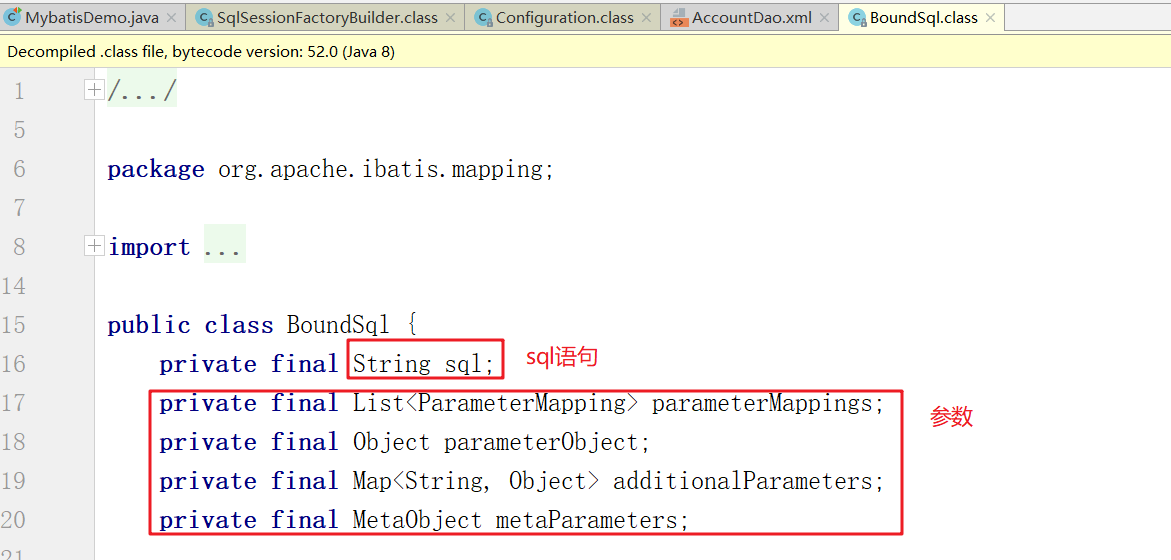Click the folded /.../ comment placeholder

pos(142,91)
